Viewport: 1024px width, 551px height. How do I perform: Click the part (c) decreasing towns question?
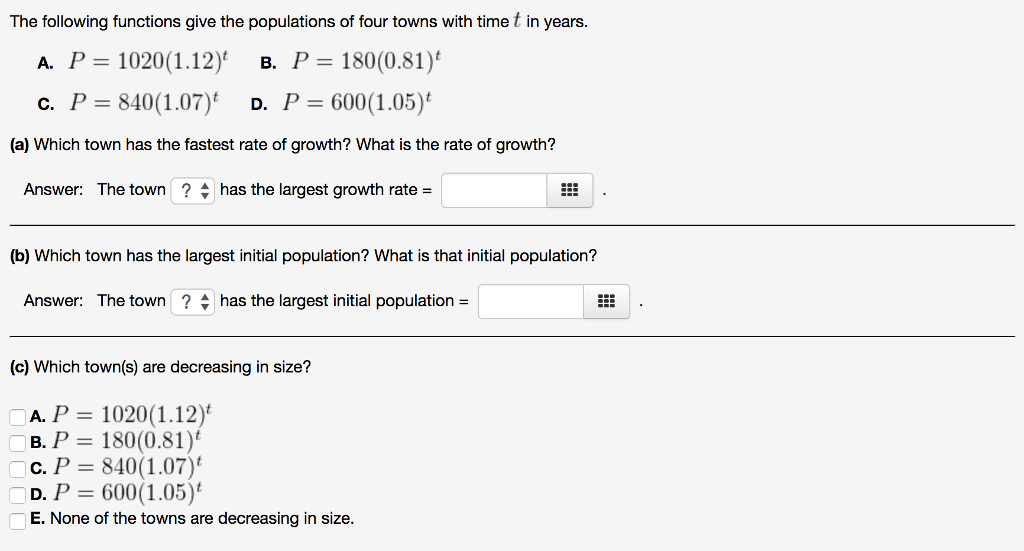pos(161,367)
